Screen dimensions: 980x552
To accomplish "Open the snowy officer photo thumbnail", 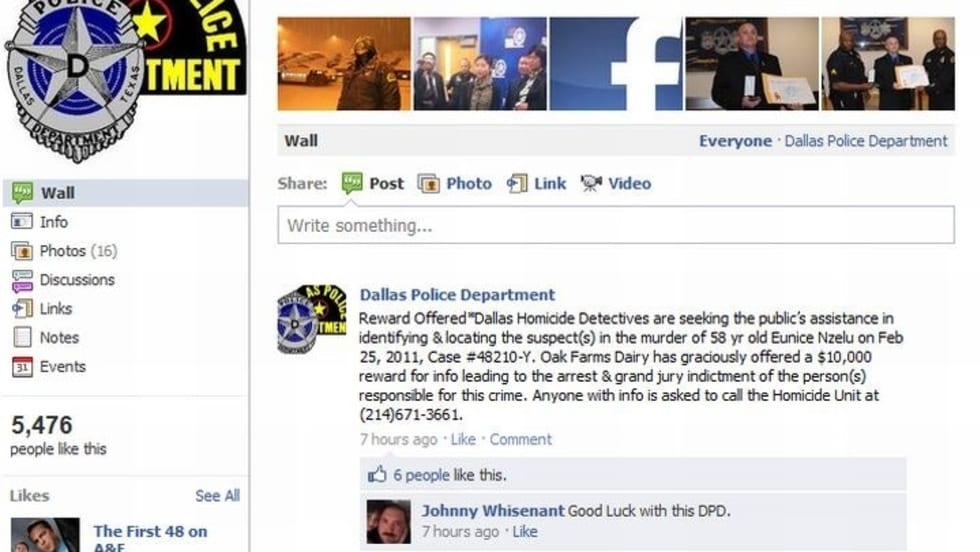I will pyautogui.click(x=344, y=64).
